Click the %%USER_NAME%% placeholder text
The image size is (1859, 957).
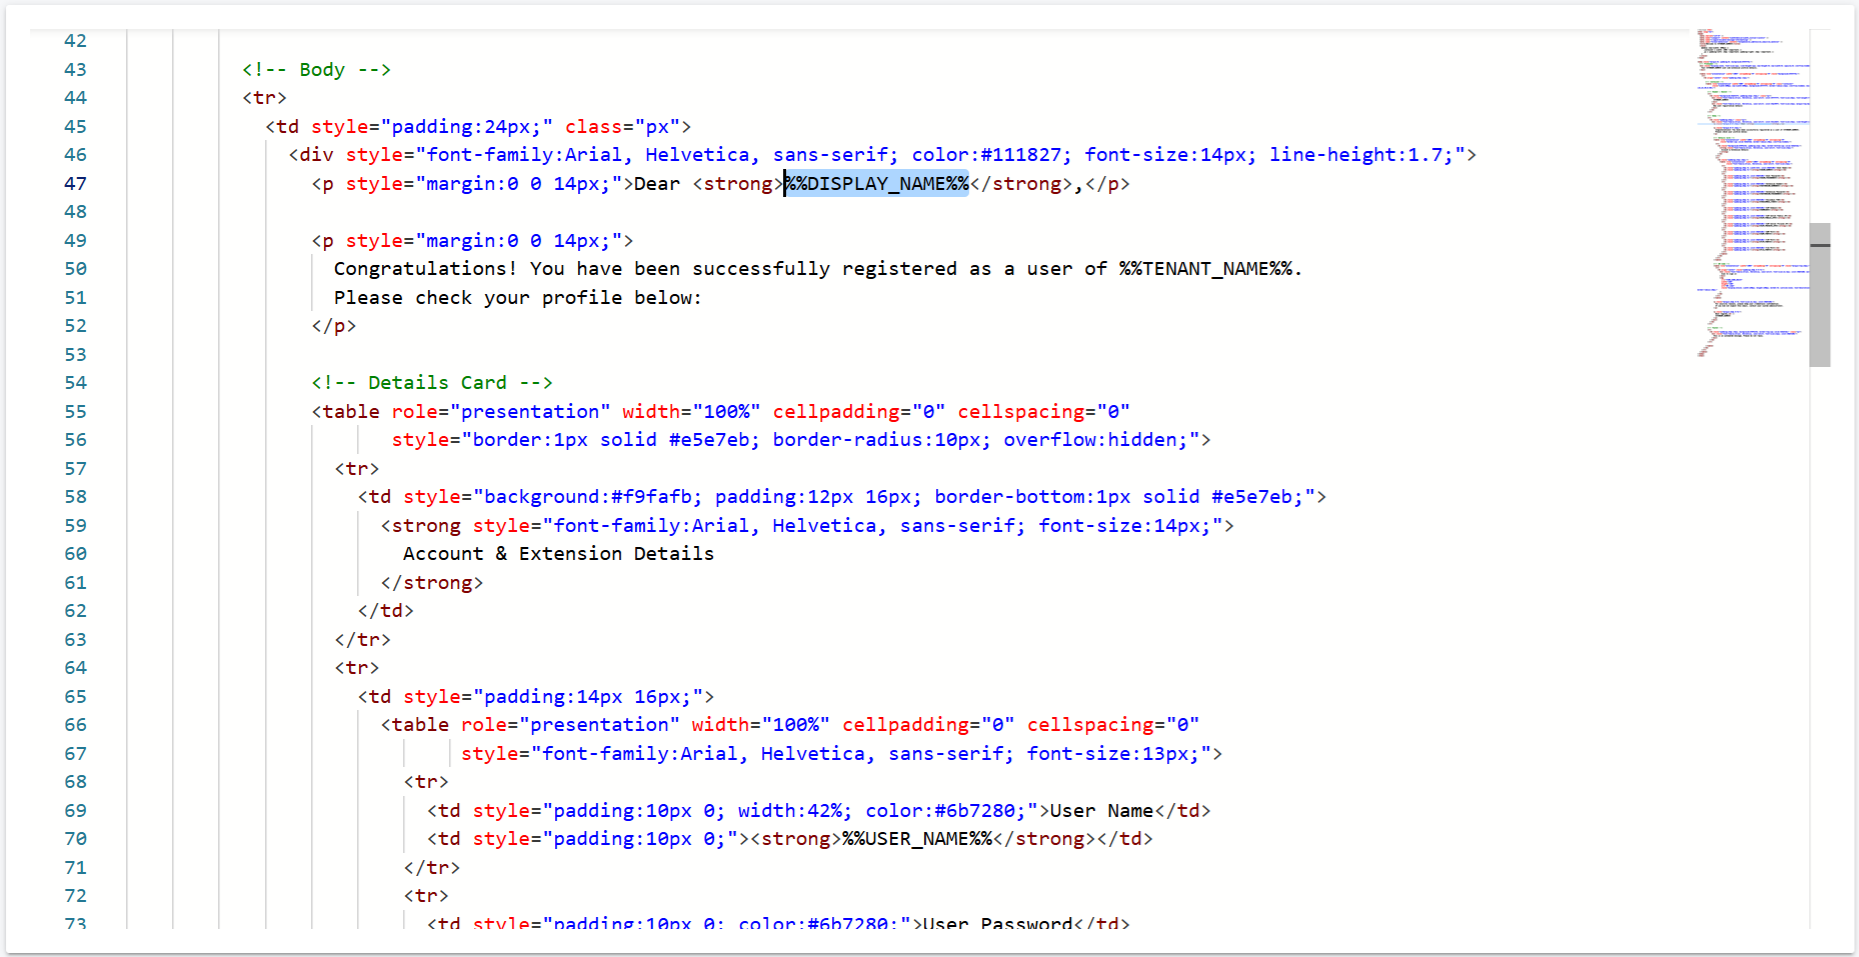(917, 839)
